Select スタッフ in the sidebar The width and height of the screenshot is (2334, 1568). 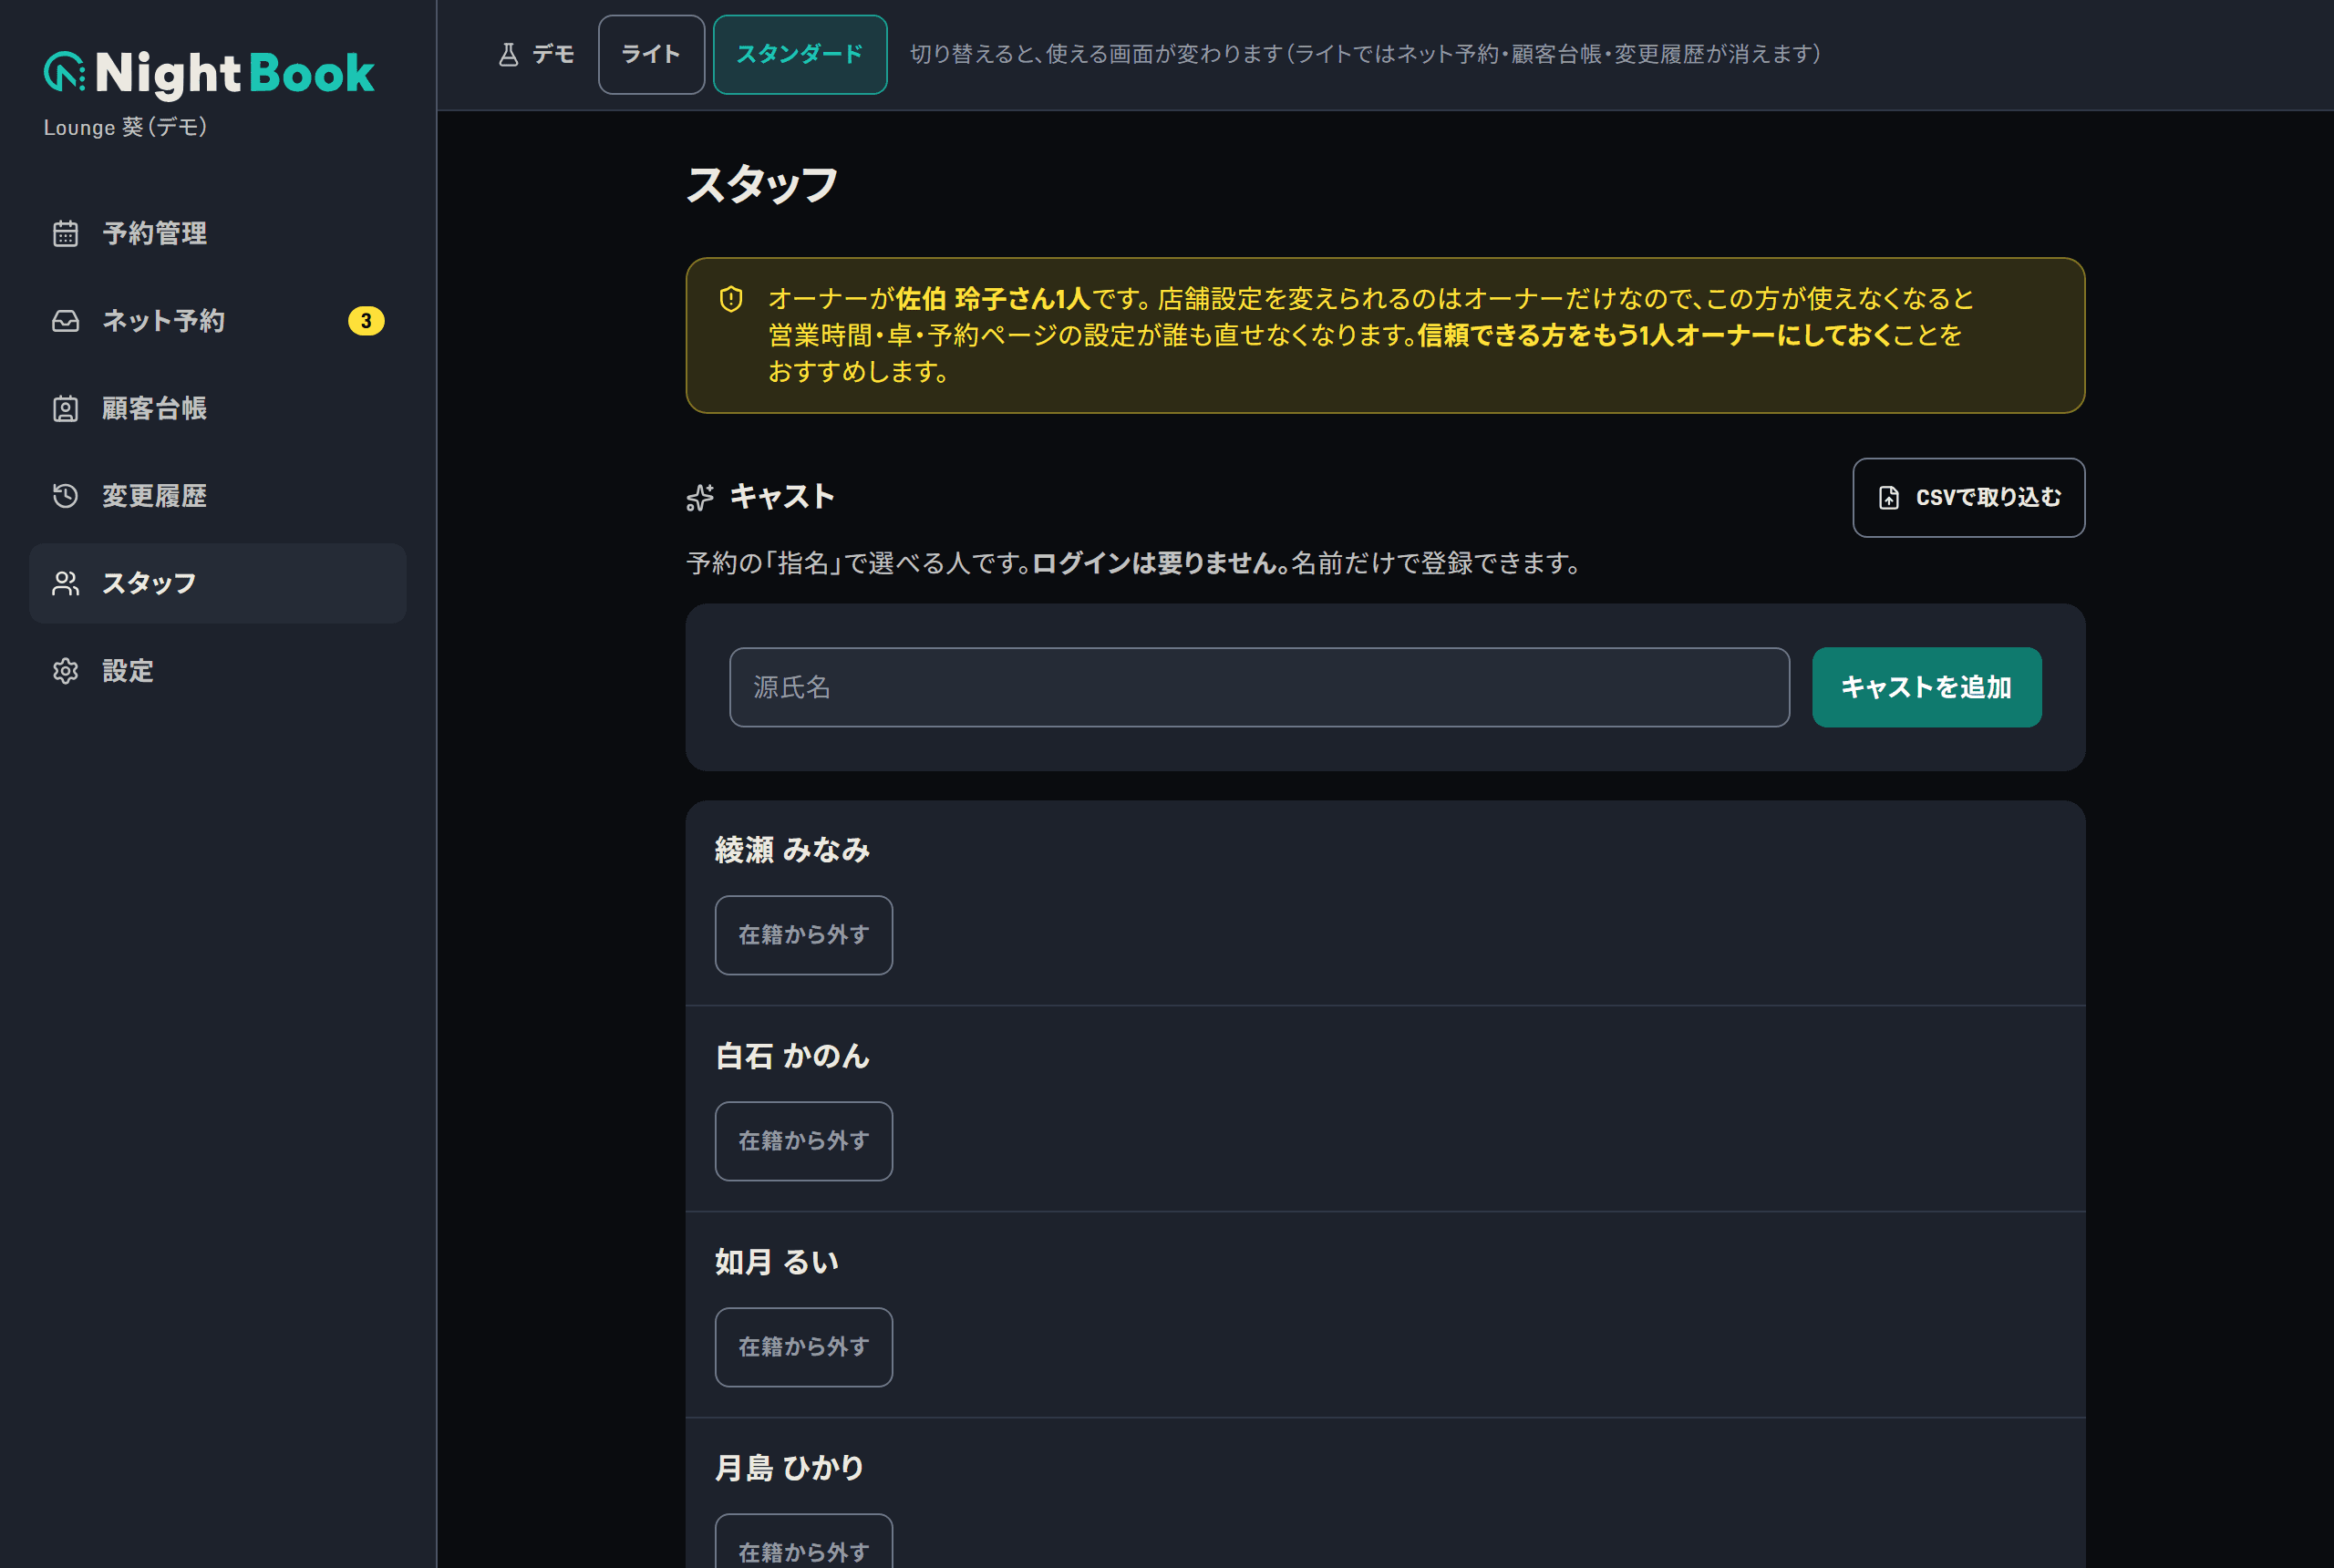pyautogui.click(x=218, y=583)
